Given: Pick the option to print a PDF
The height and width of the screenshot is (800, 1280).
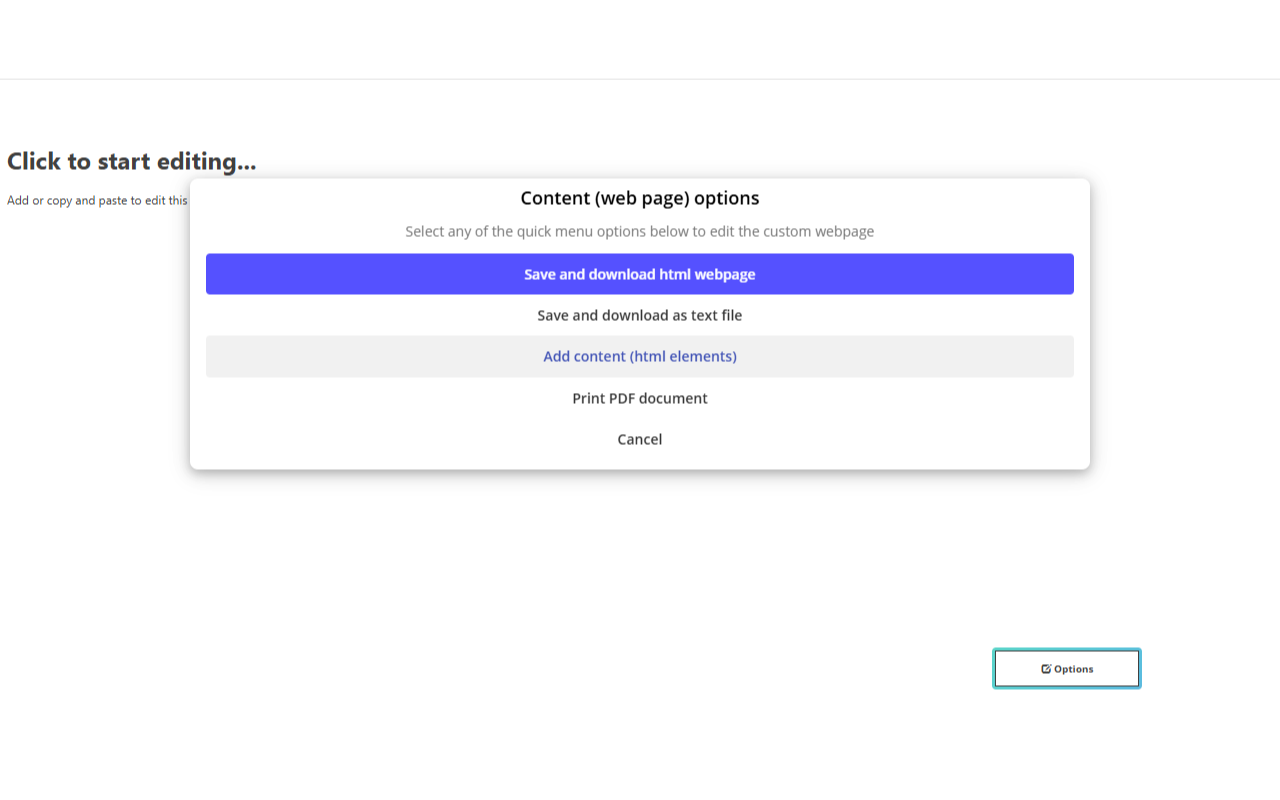Looking at the screenshot, I should tap(640, 398).
